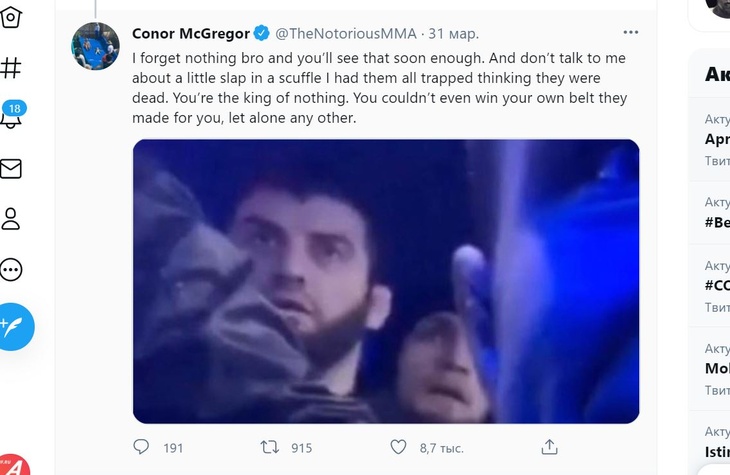Open the trend starting with "Mol"
Viewport: 730px width, 475px height.
click(x=717, y=368)
